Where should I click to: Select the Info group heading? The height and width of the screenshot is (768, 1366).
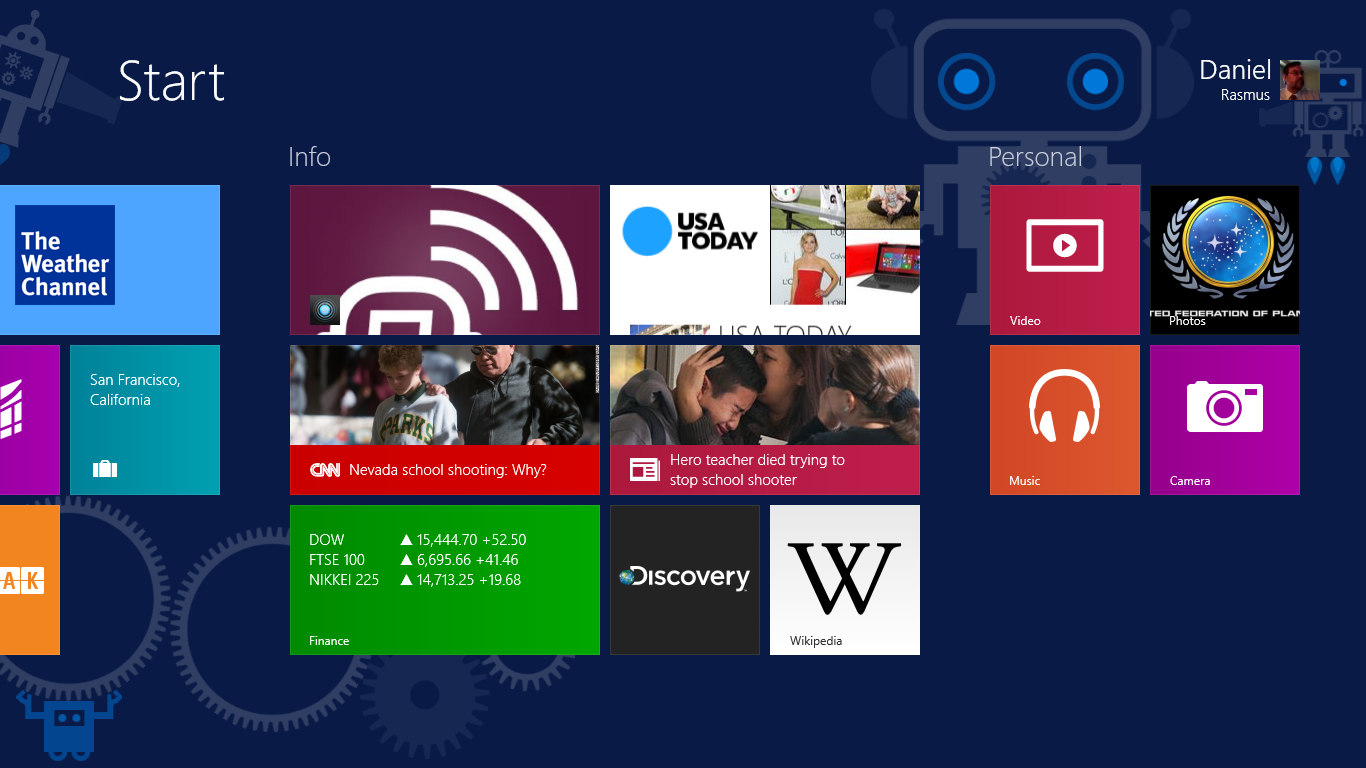(x=309, y=157)
